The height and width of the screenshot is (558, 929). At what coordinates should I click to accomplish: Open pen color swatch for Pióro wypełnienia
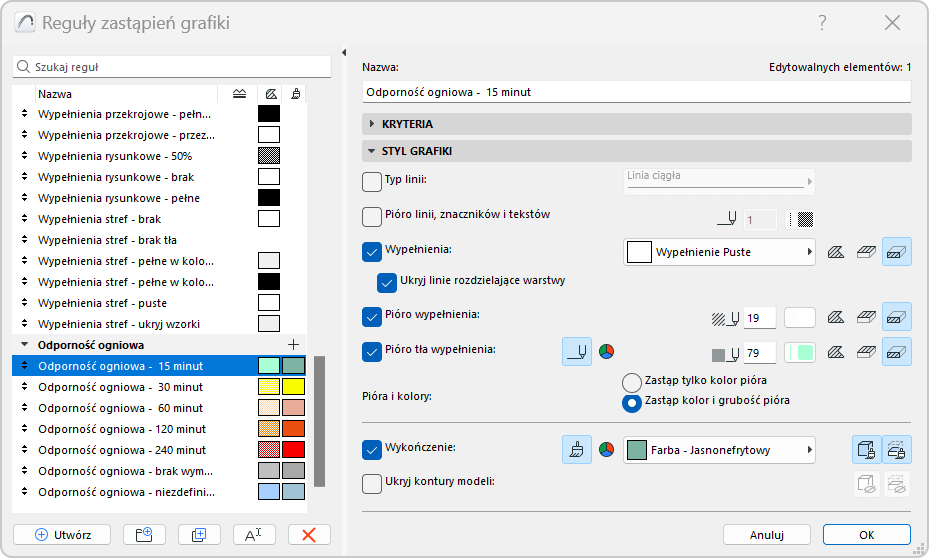(x=800, y=318)
